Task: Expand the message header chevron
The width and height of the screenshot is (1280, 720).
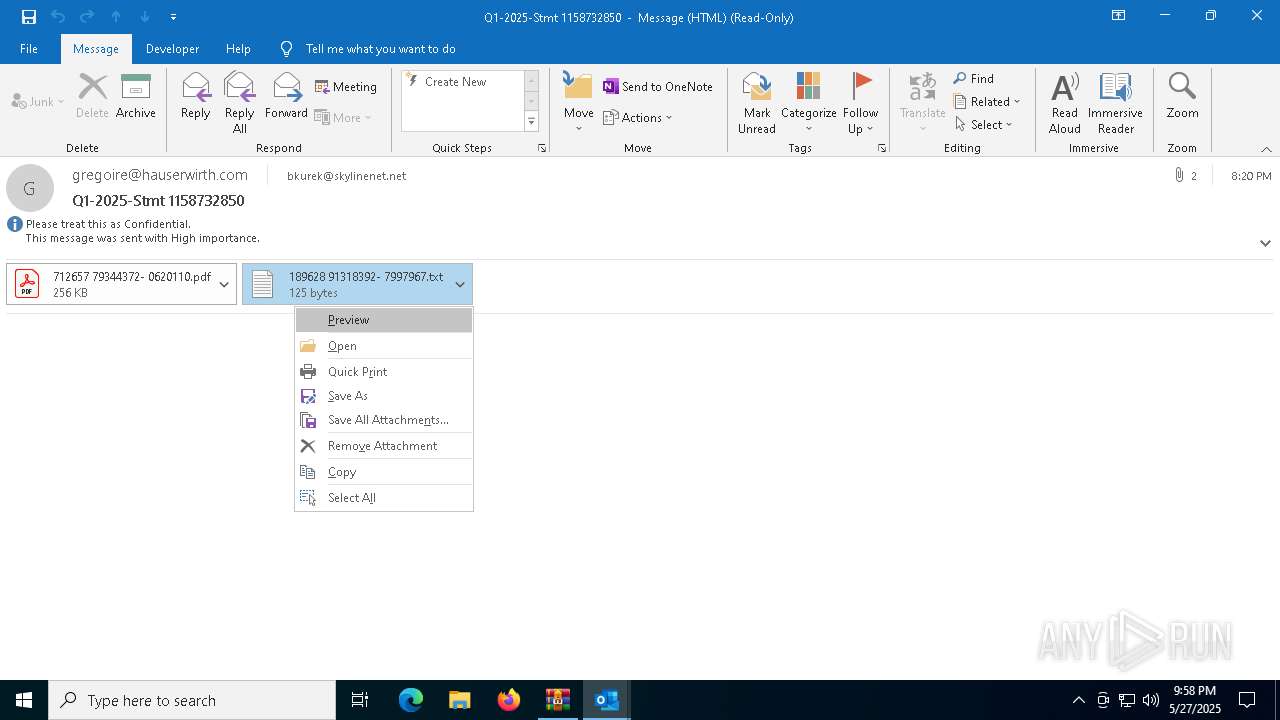Action: tap(1265, 243)
